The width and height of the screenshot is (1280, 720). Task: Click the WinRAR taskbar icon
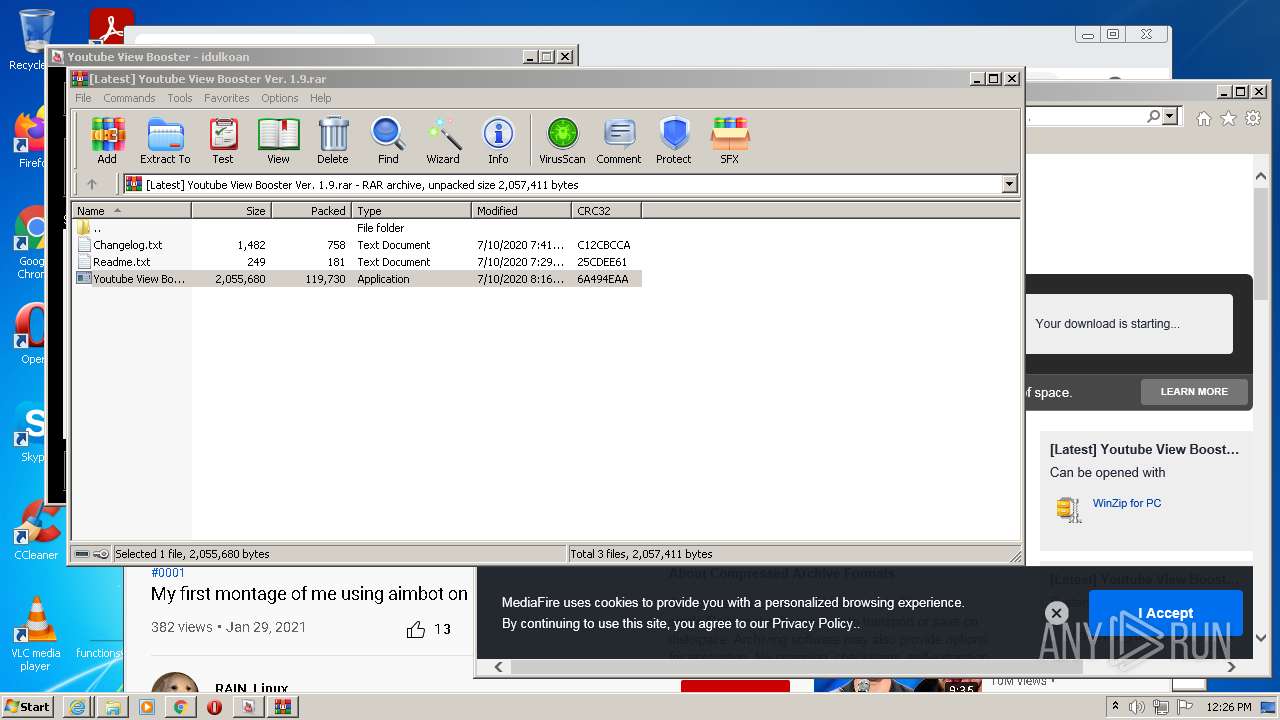pyautogui.click(x=283, y=707)
